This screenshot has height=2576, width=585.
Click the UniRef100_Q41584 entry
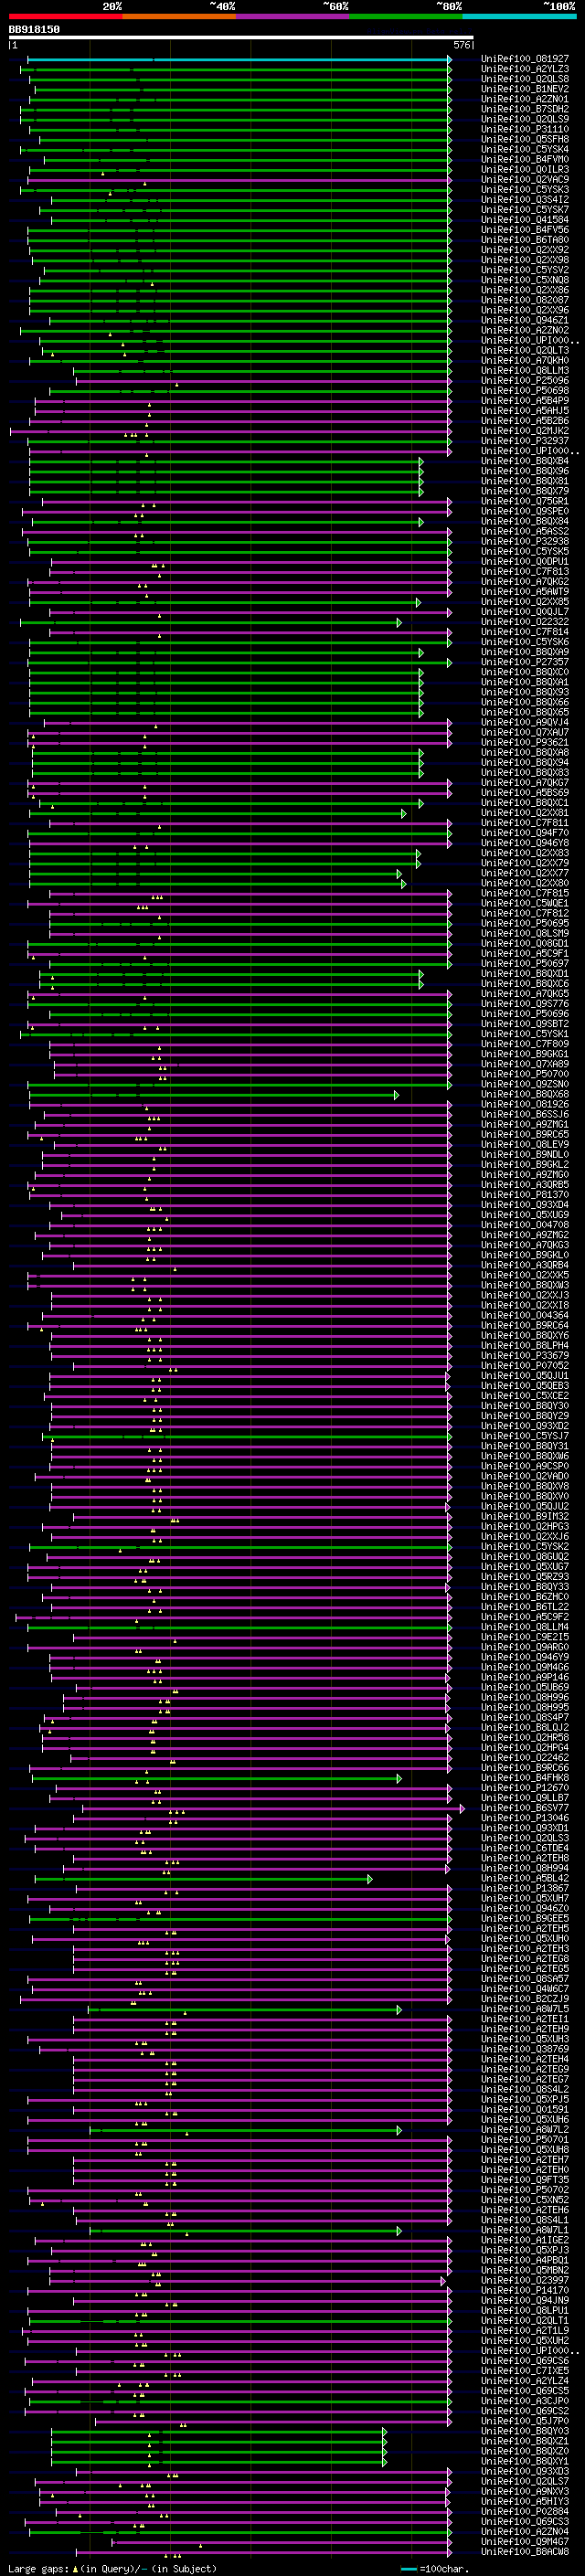pos(525,219)
